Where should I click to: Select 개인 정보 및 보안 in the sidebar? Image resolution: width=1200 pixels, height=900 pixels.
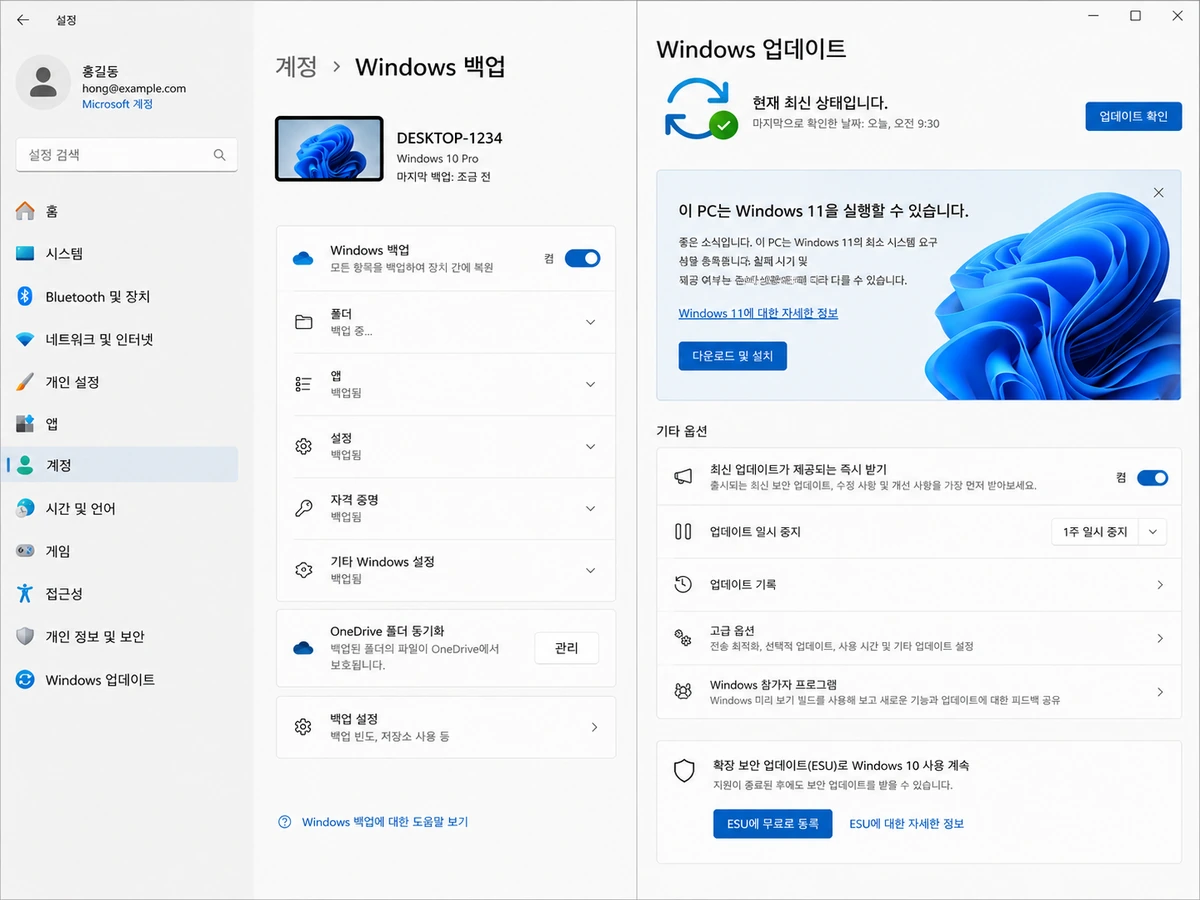click(120, 637)
